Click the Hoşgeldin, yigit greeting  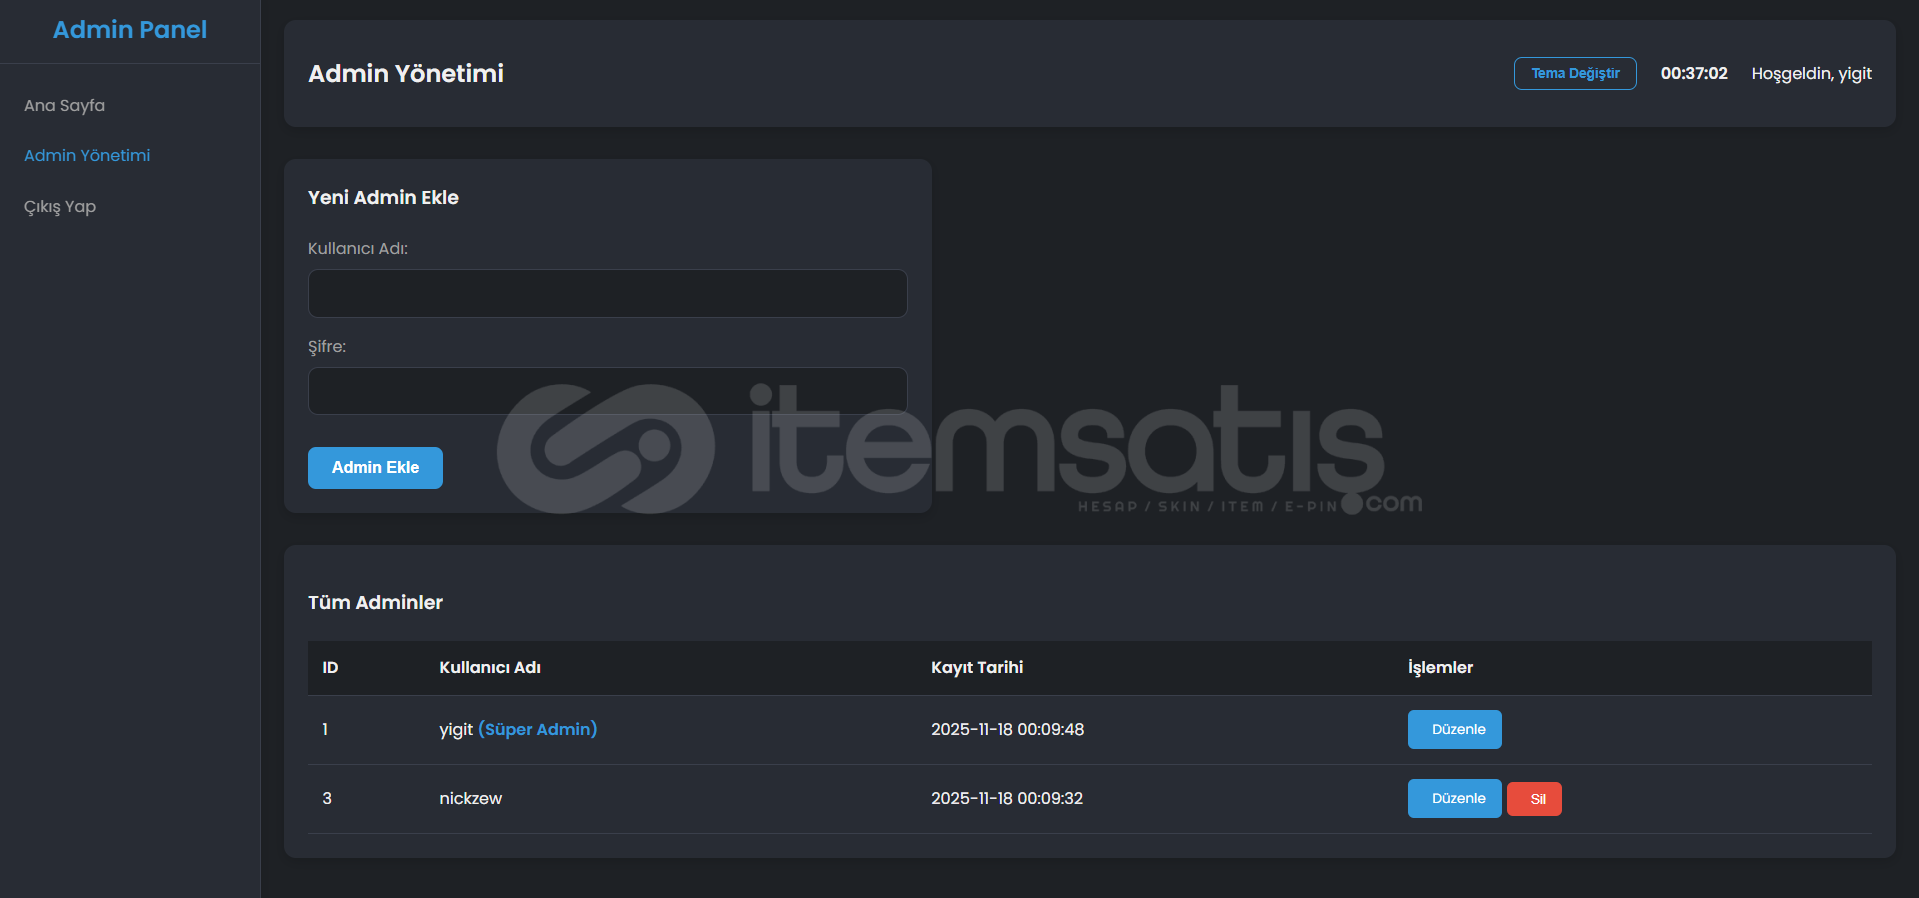[x=1811, y=73]
